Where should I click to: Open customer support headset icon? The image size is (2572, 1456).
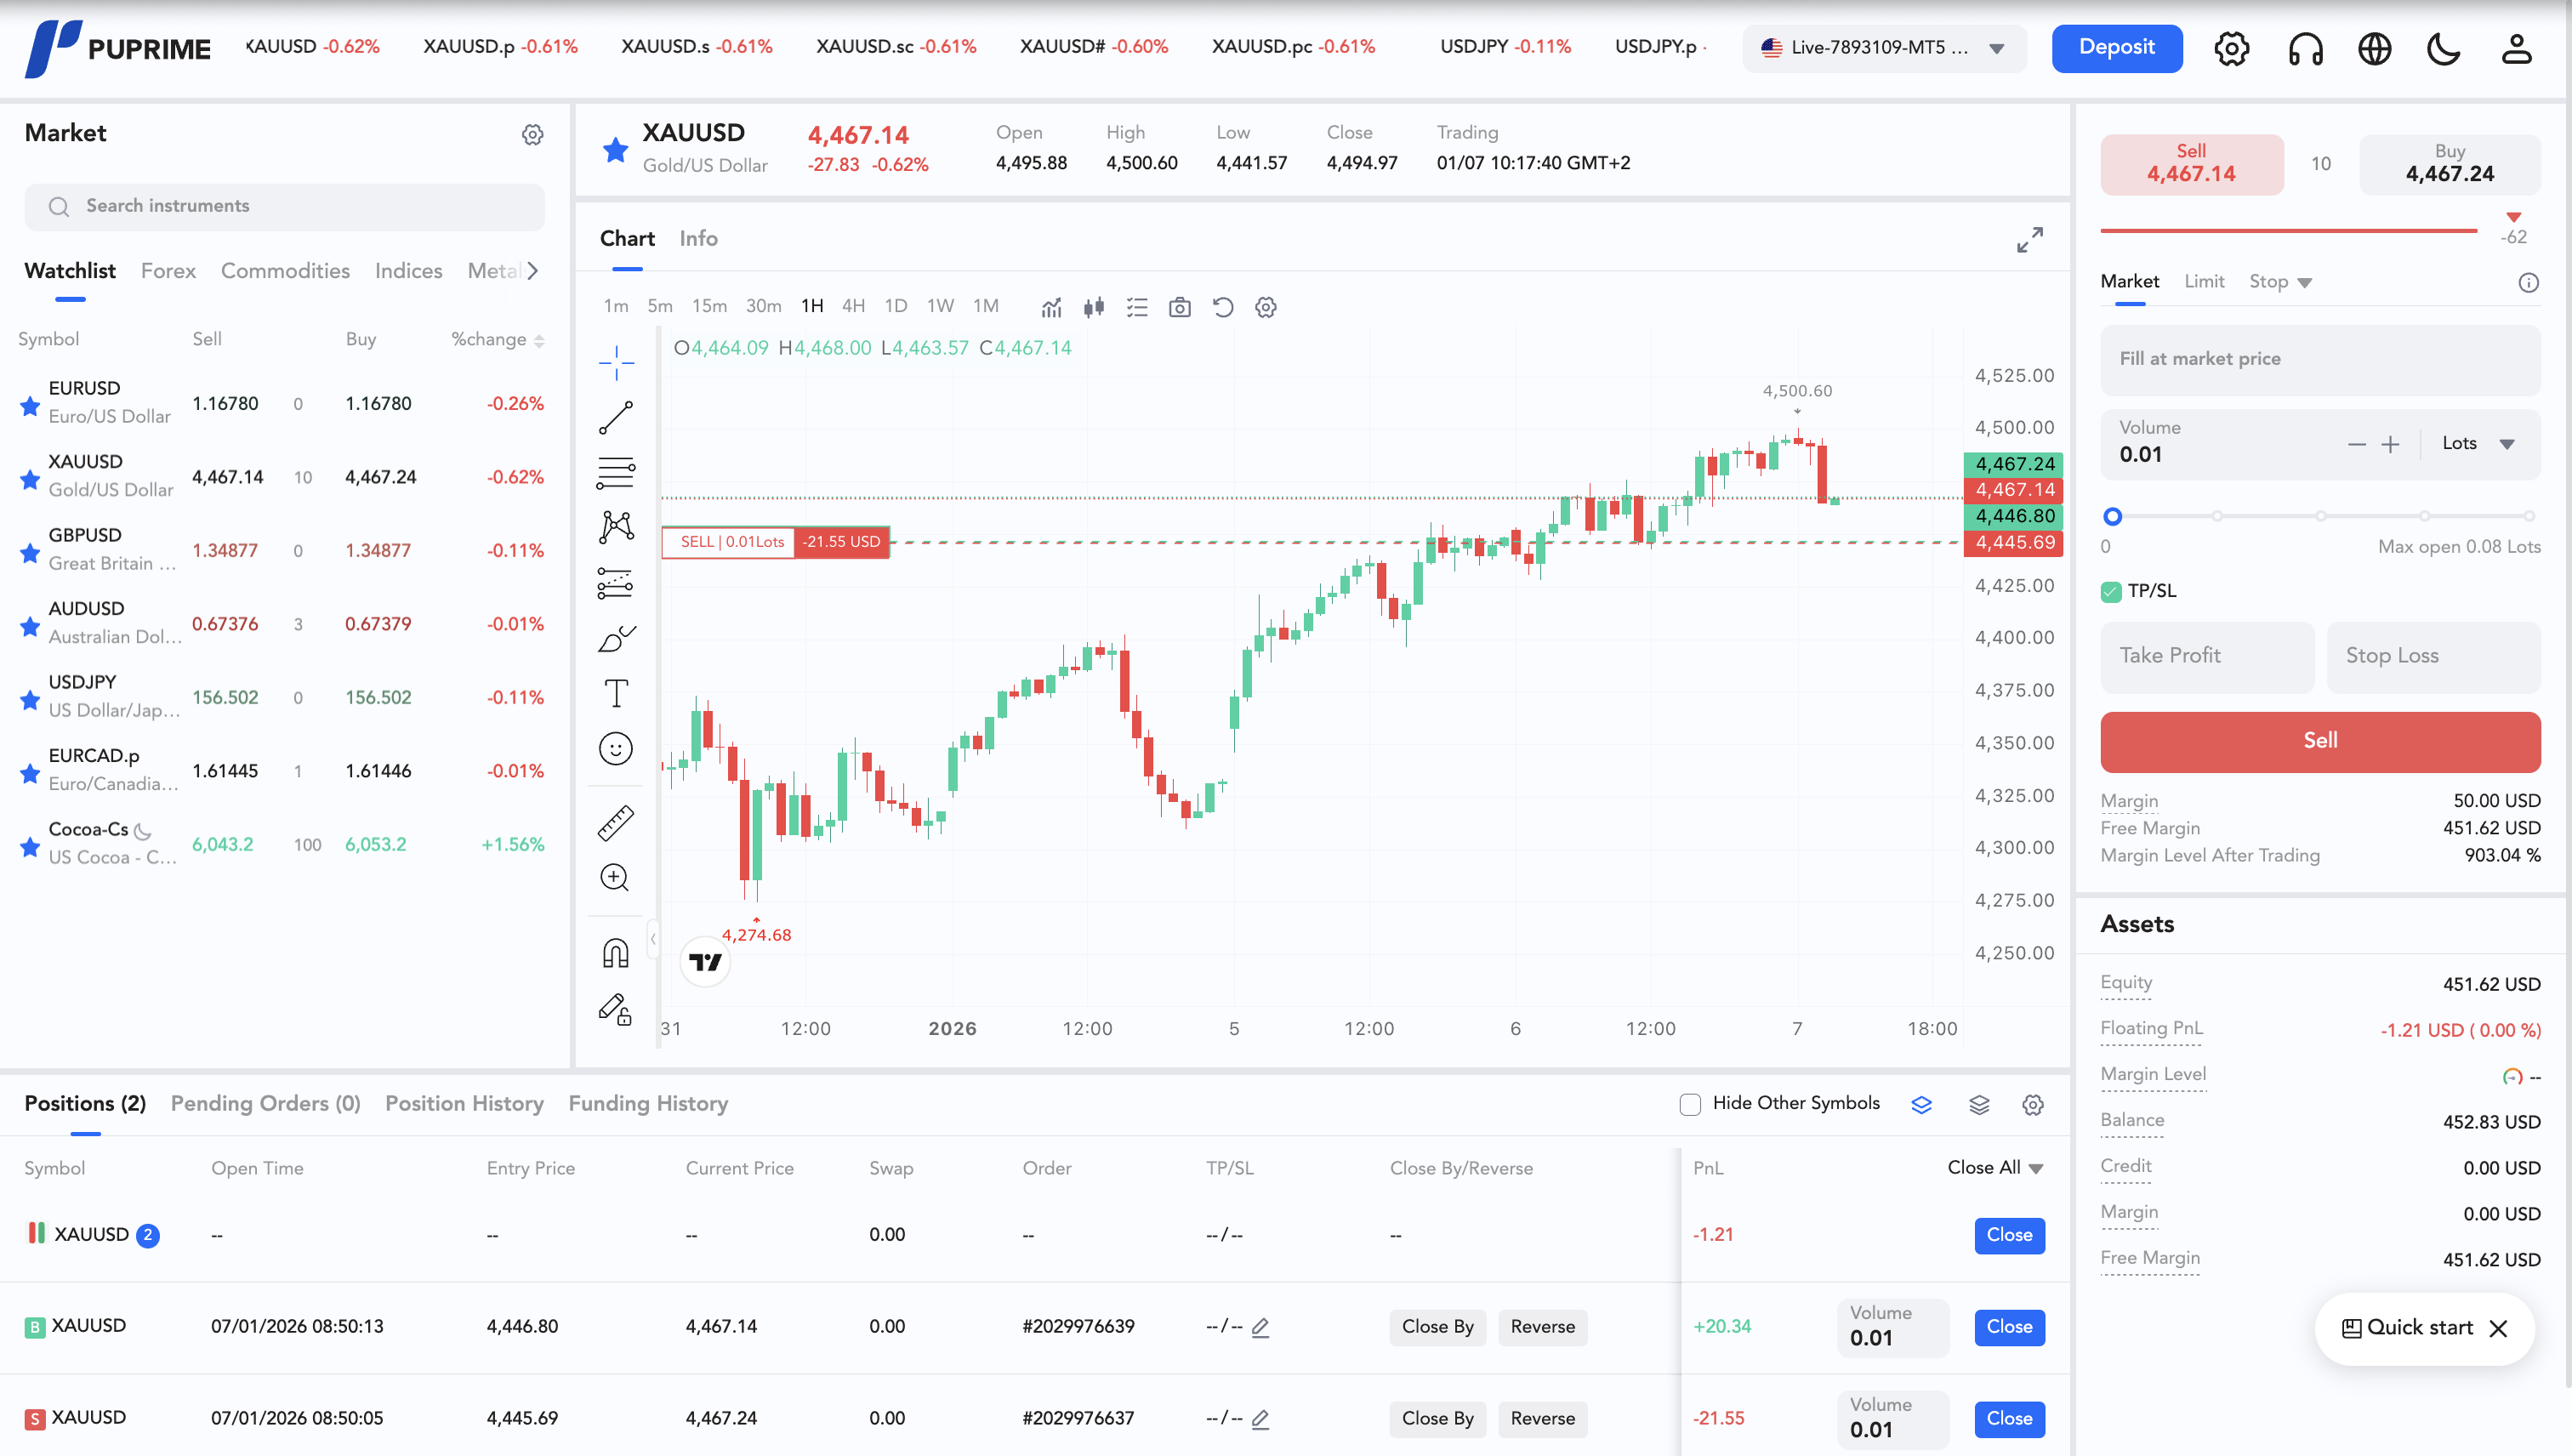(x=2305, y=48)
